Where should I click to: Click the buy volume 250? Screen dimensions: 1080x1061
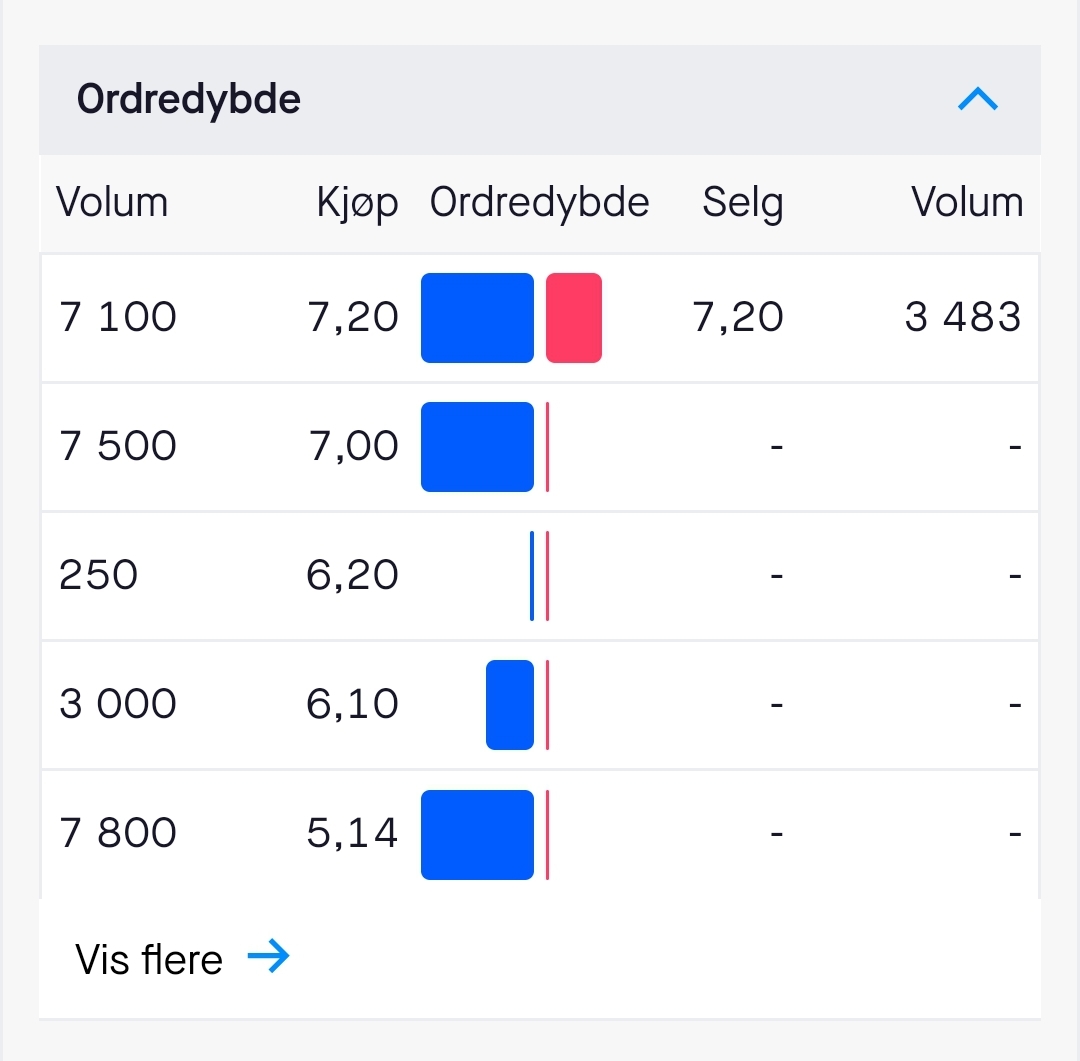(x=99, y=575)
